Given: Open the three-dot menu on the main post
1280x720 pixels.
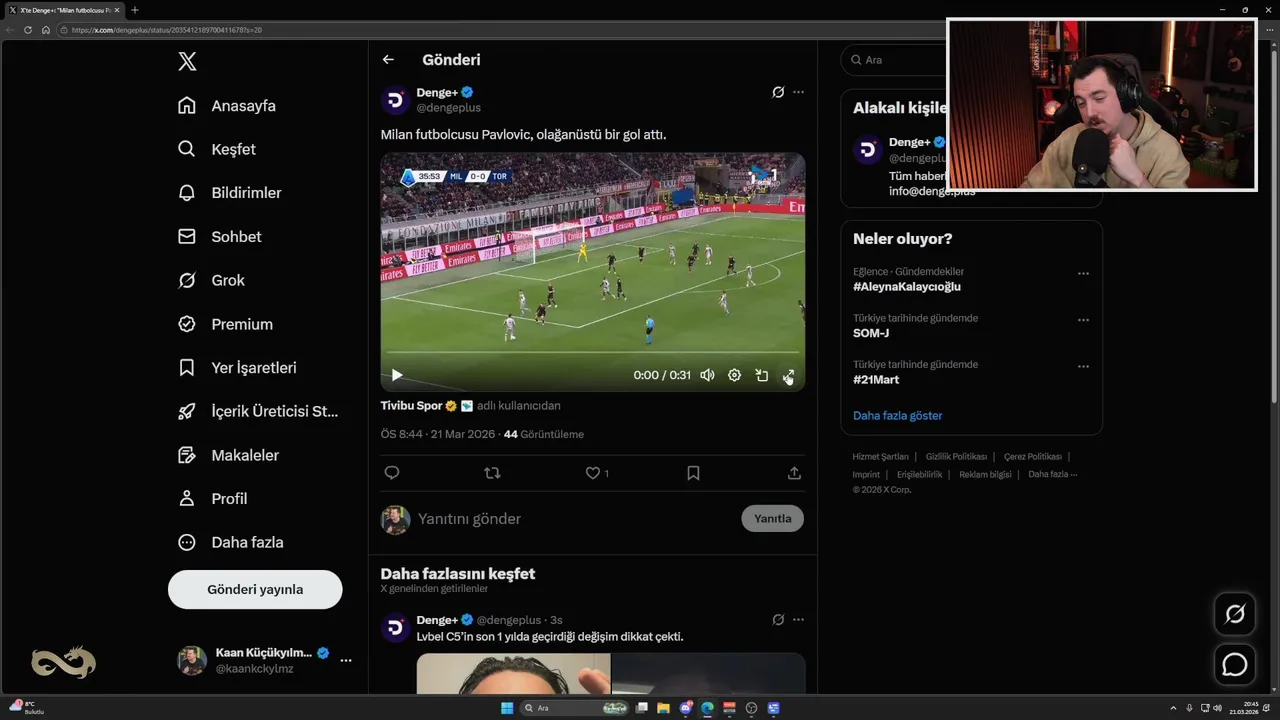Looking at the screenshot, I should pos(798,92).
